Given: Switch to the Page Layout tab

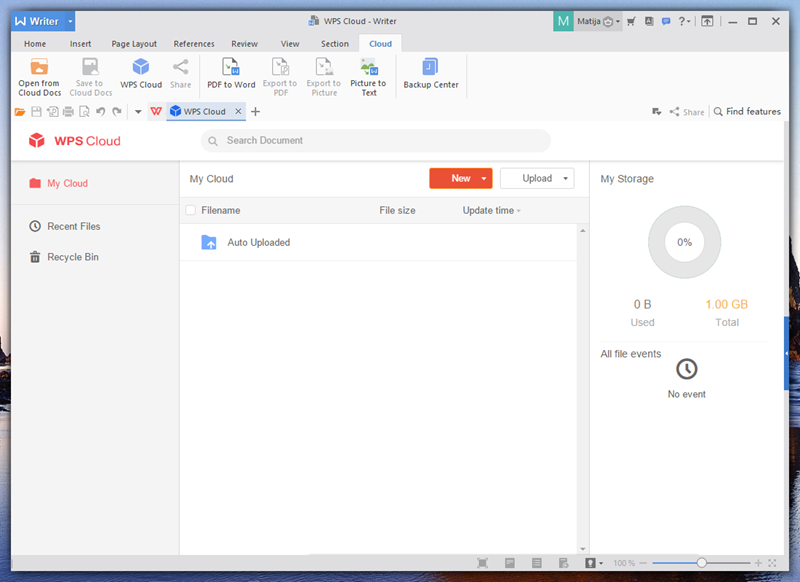Looking at the screenshot, I should tap(134, 44).
